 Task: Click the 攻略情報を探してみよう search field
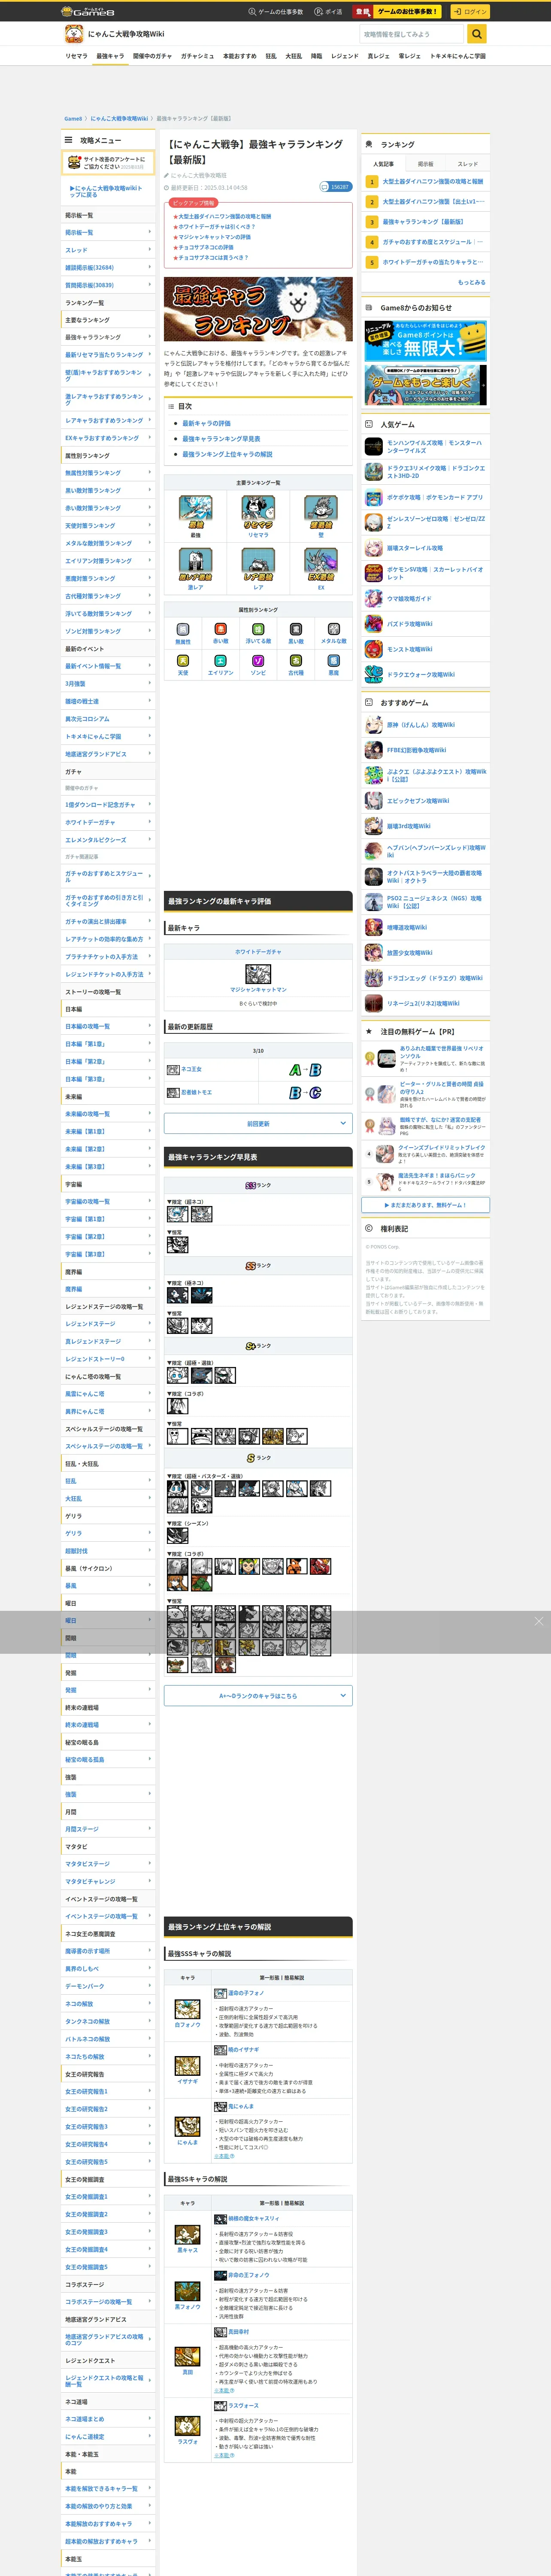(x=412, y=34)
